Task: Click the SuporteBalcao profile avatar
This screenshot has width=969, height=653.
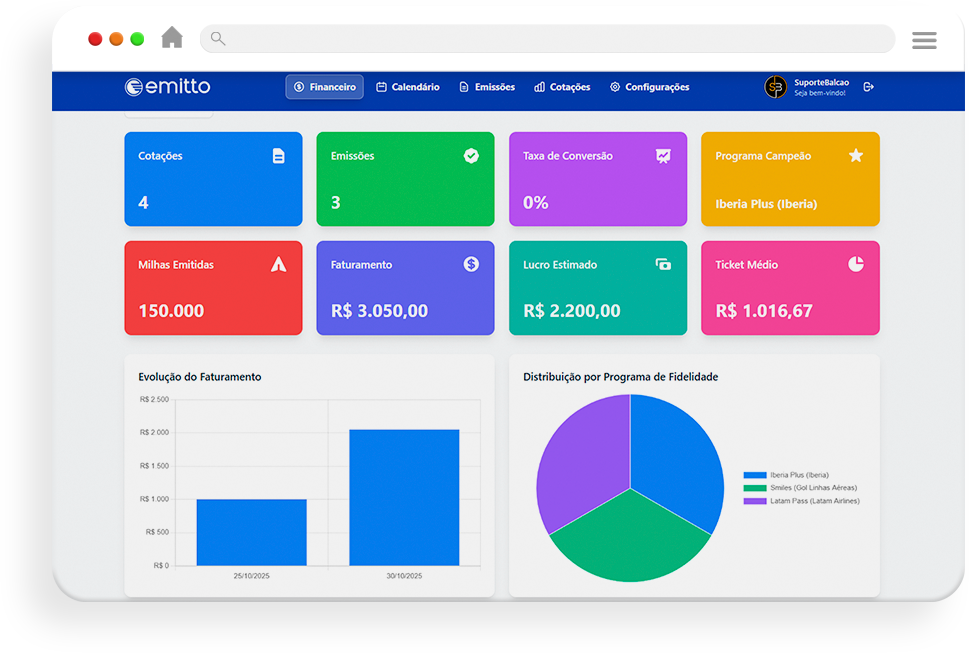Action: (776, 87)
